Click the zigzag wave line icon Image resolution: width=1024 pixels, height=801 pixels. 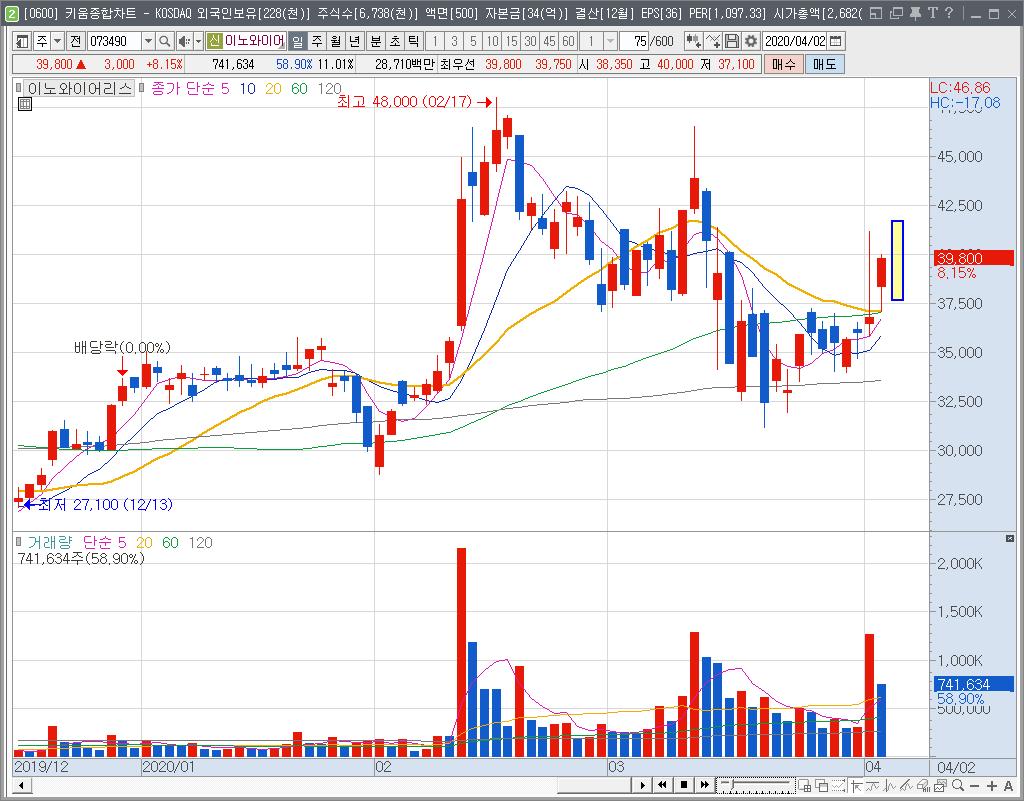889,785
